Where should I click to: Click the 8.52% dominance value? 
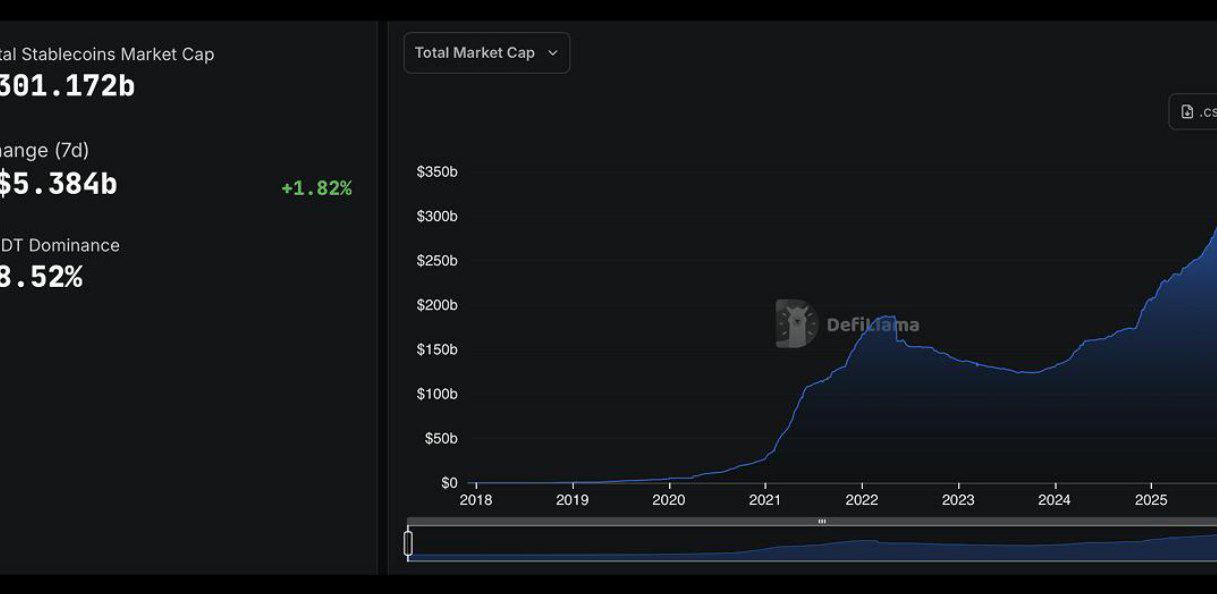41,277
